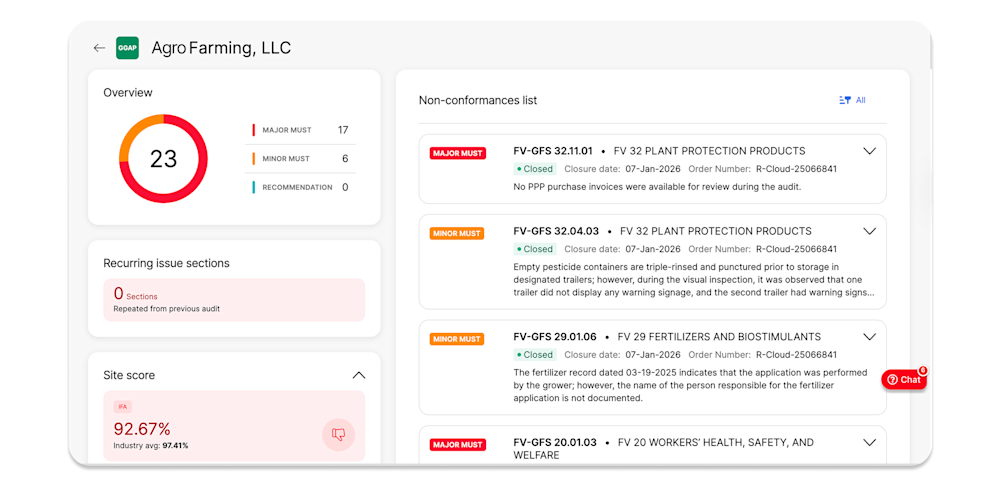
Task: Click MAJOR MUST tag on FV-GFS 32.11.01
Action: tap(457, 153)
